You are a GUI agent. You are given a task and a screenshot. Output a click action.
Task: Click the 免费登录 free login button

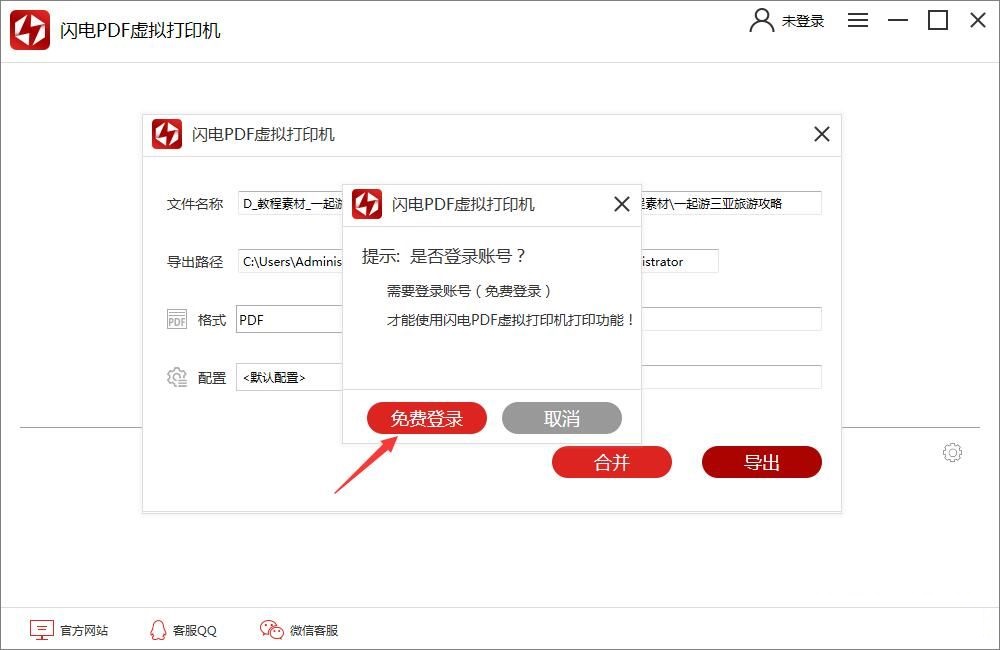[427, 418]
